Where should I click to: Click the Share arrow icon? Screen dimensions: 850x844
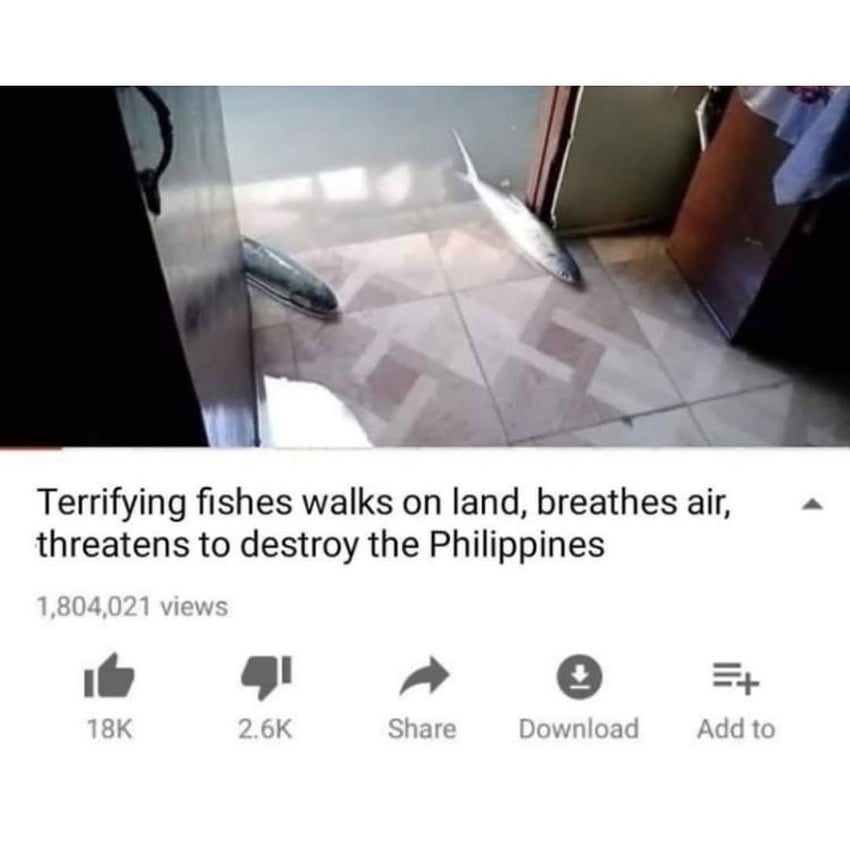tap(424, 675)
